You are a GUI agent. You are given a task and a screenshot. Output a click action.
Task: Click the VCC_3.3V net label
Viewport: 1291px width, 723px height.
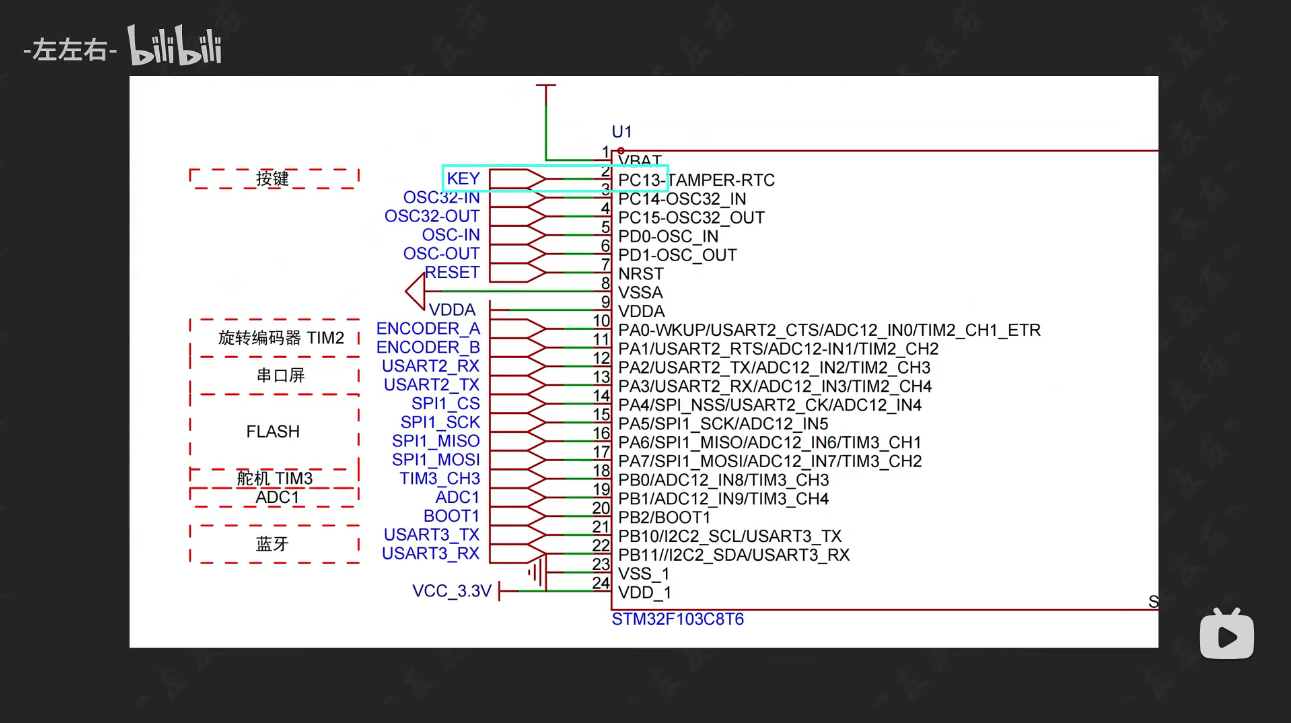click(x=452, y=591)
